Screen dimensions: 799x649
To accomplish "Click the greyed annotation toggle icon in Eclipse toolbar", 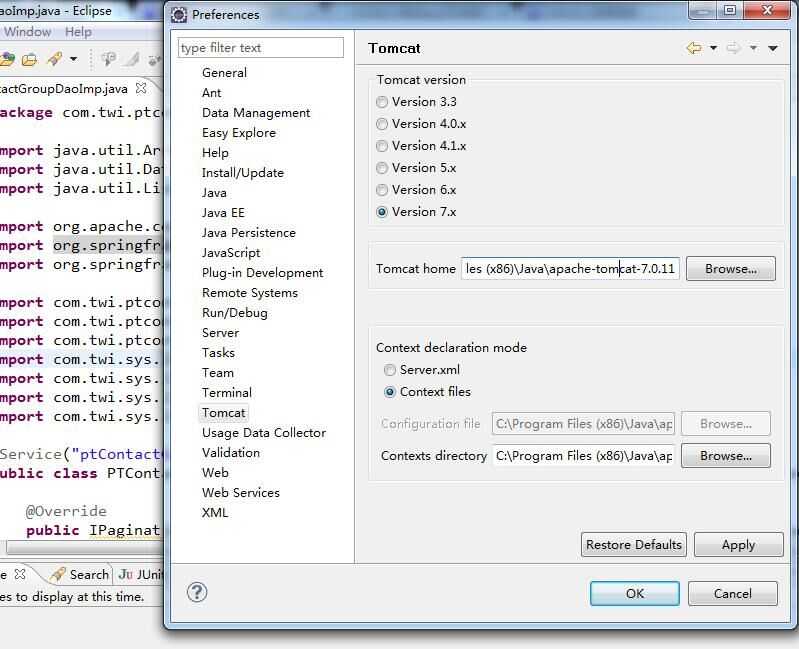I will click(x=108, y=60).
